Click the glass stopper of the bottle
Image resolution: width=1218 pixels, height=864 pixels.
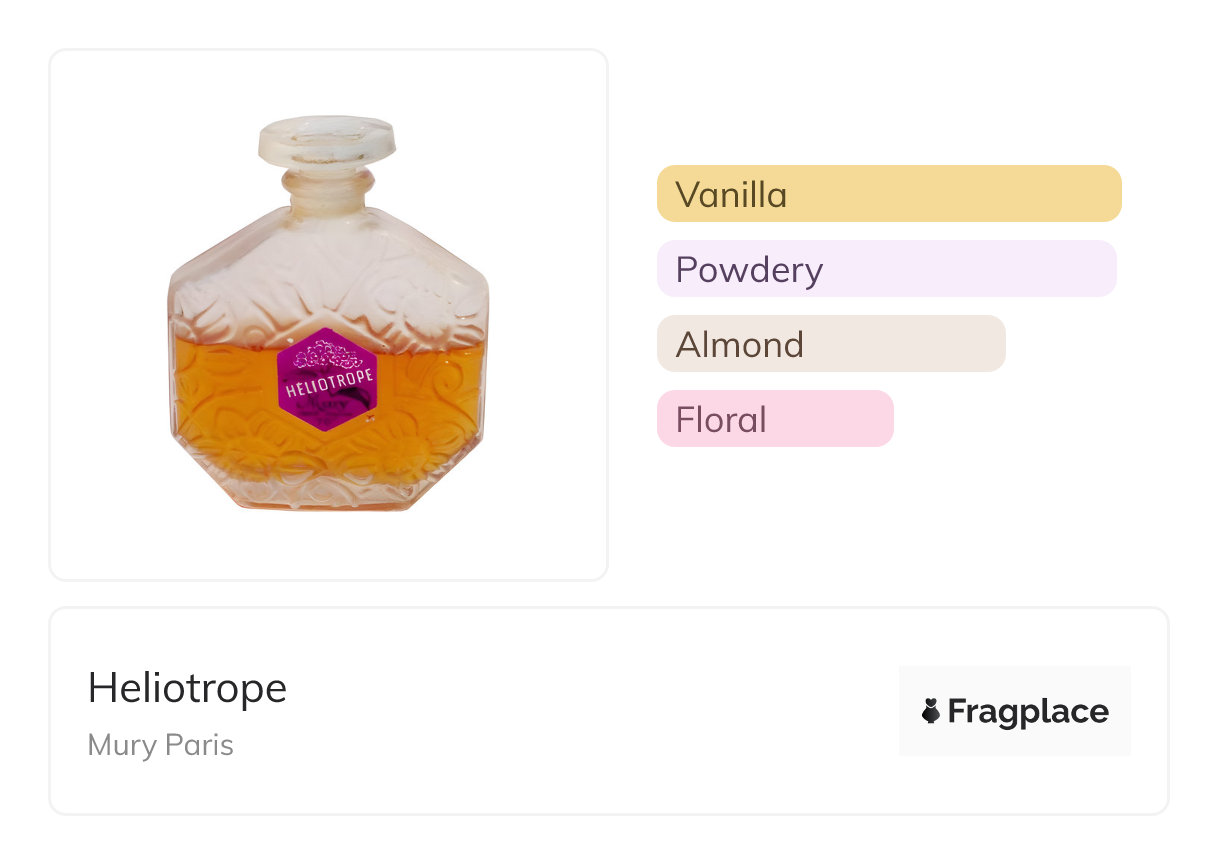point(326,140)
